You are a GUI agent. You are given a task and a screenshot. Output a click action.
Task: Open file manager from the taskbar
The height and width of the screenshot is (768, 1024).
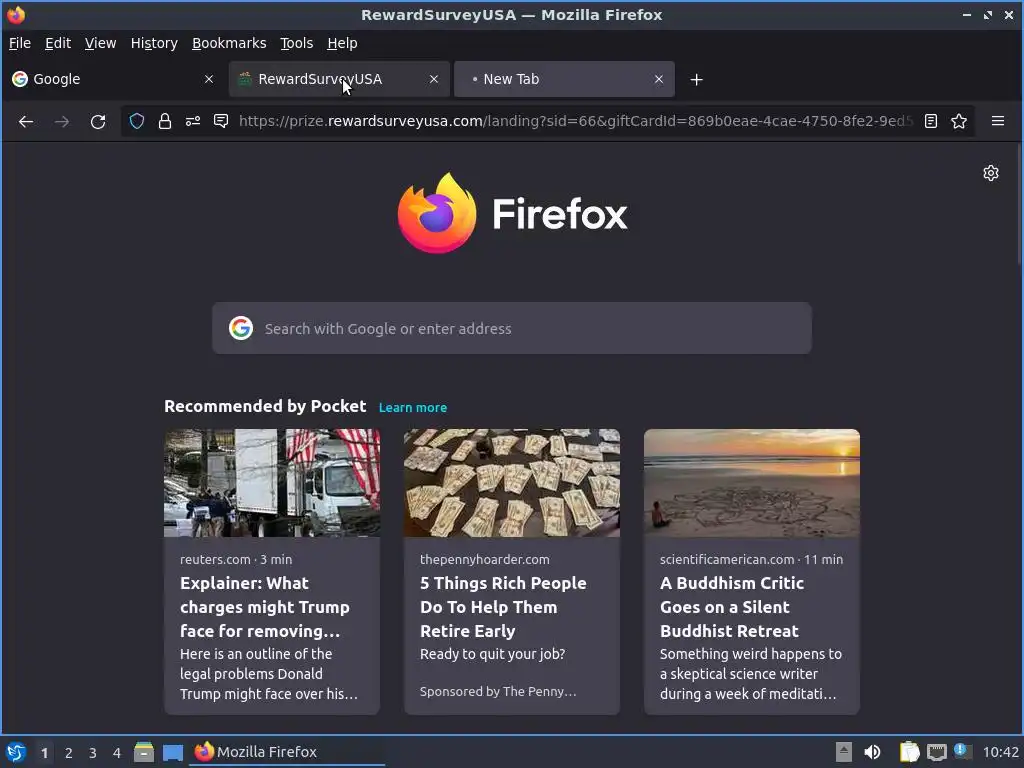[x=144, y=752]
